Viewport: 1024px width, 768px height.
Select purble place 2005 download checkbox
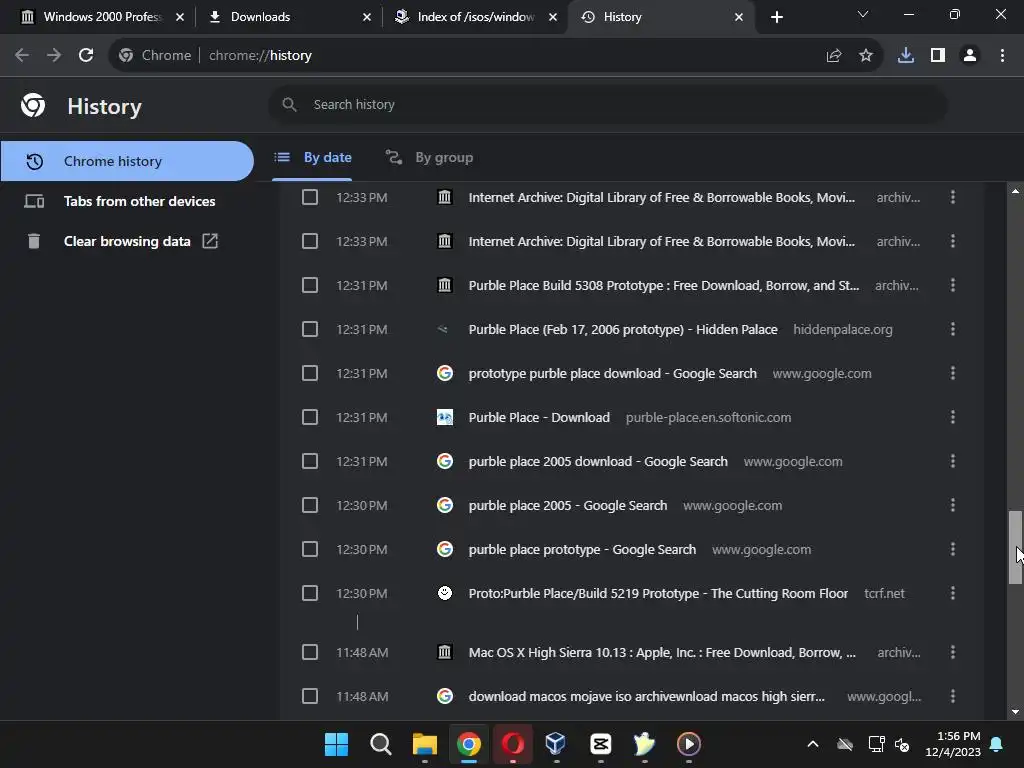[x=310, y=461]
